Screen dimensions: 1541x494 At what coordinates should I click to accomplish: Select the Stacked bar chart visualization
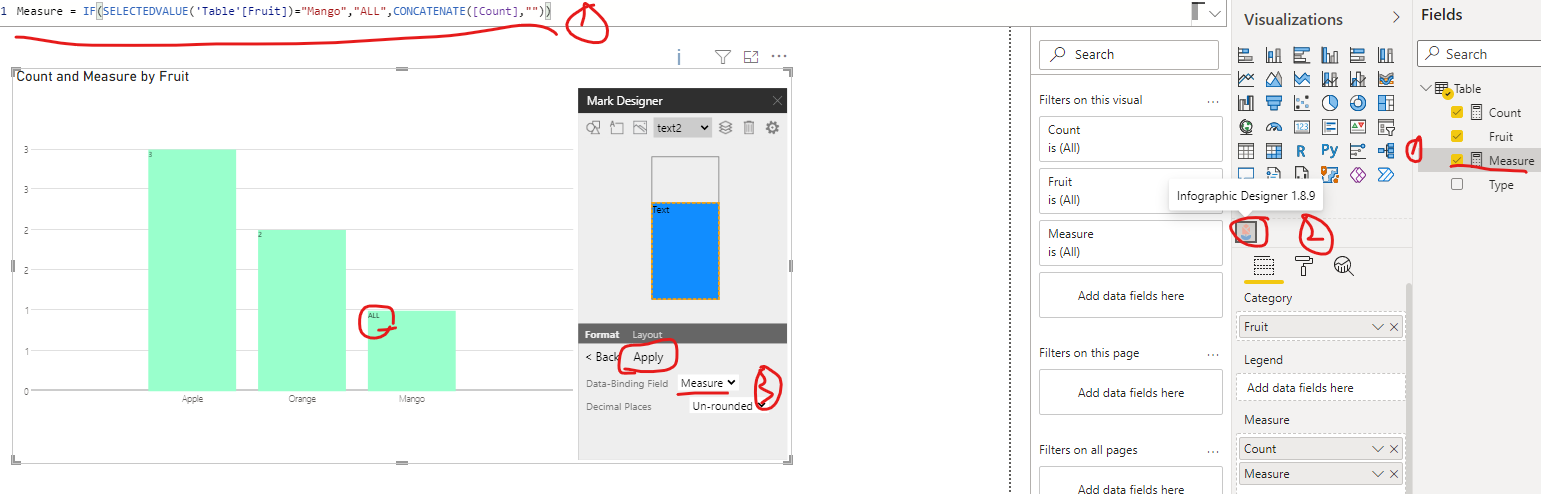tap(1246, 55)
